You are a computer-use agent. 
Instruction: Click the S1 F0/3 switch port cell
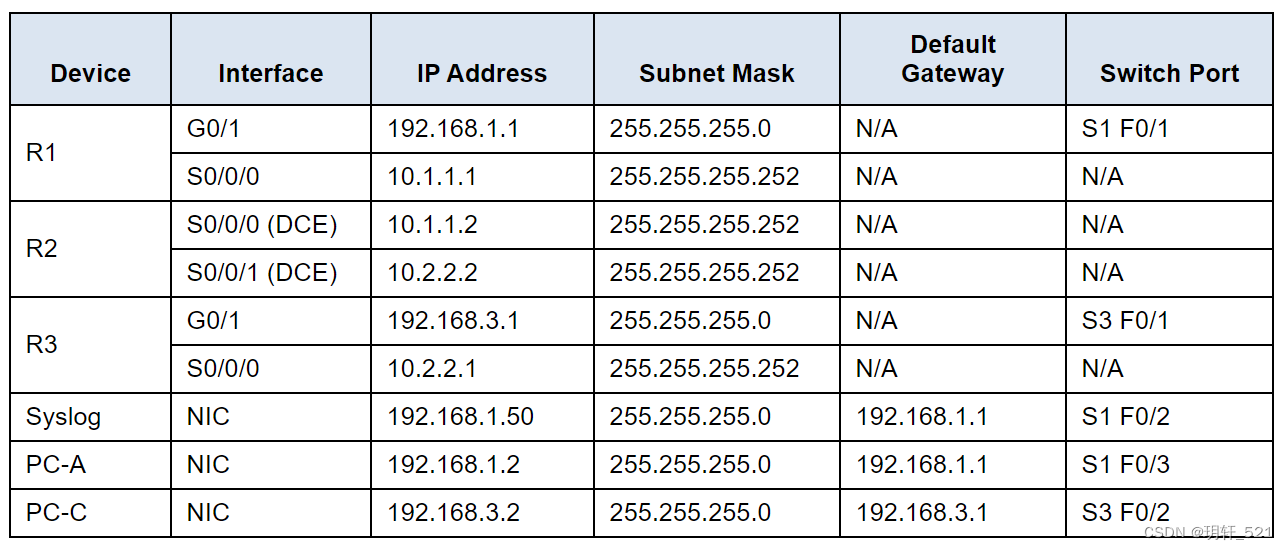1170,465
